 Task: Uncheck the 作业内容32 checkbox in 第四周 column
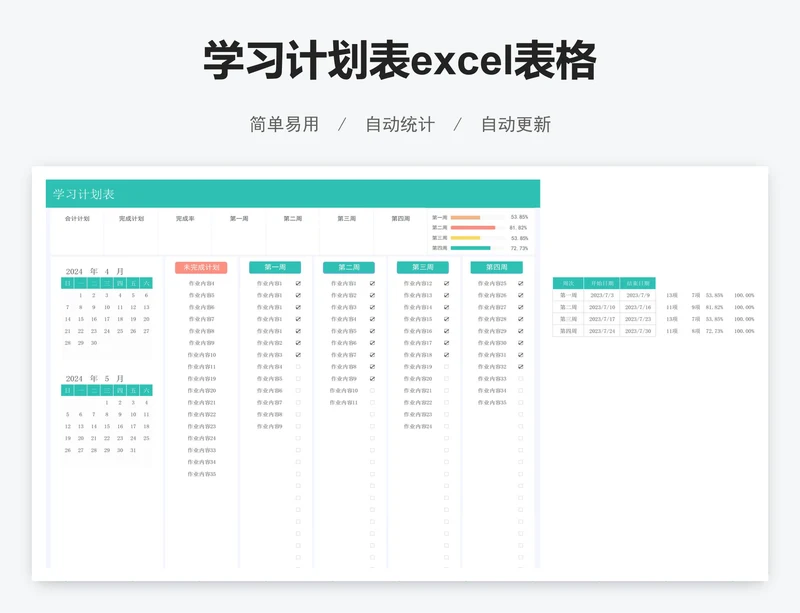pyautogui.click(x=520, y=367)
